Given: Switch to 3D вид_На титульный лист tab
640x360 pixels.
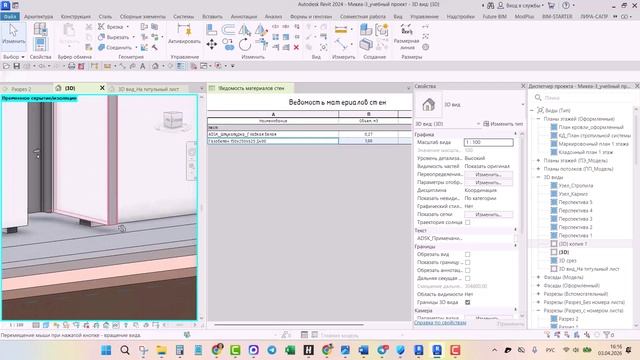Looking at the screenshot, I should pyautogui.click(x=149, y=89).
